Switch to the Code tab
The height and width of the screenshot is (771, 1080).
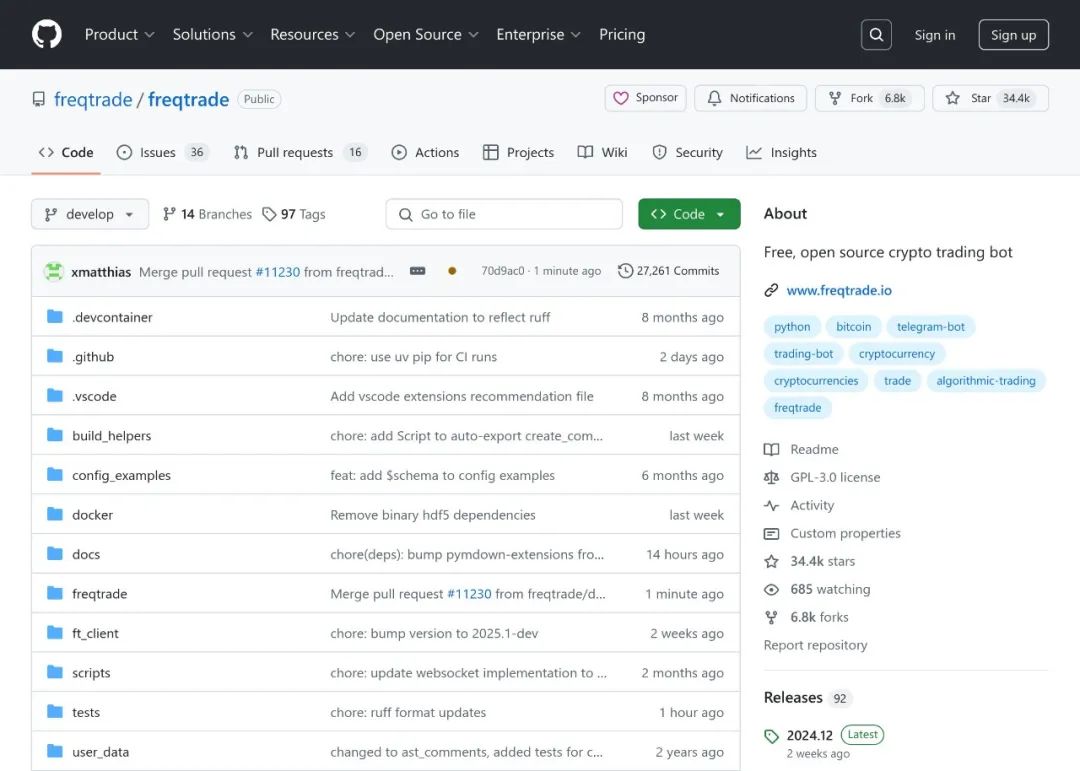pyautogui.click(x=66, y=152)
